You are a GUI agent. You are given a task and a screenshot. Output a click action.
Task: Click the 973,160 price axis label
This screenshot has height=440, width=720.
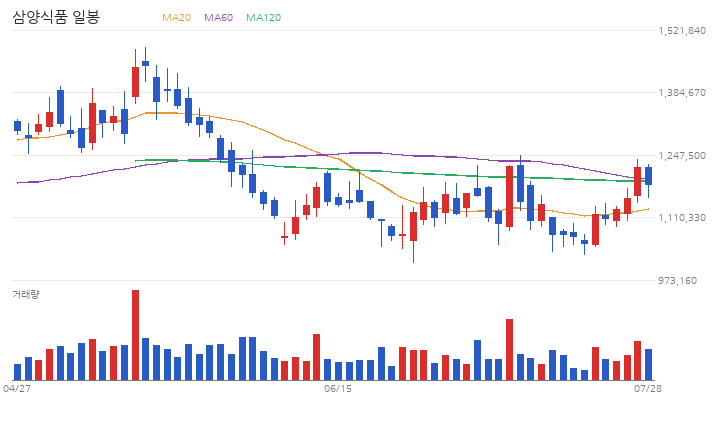(677, 280)
